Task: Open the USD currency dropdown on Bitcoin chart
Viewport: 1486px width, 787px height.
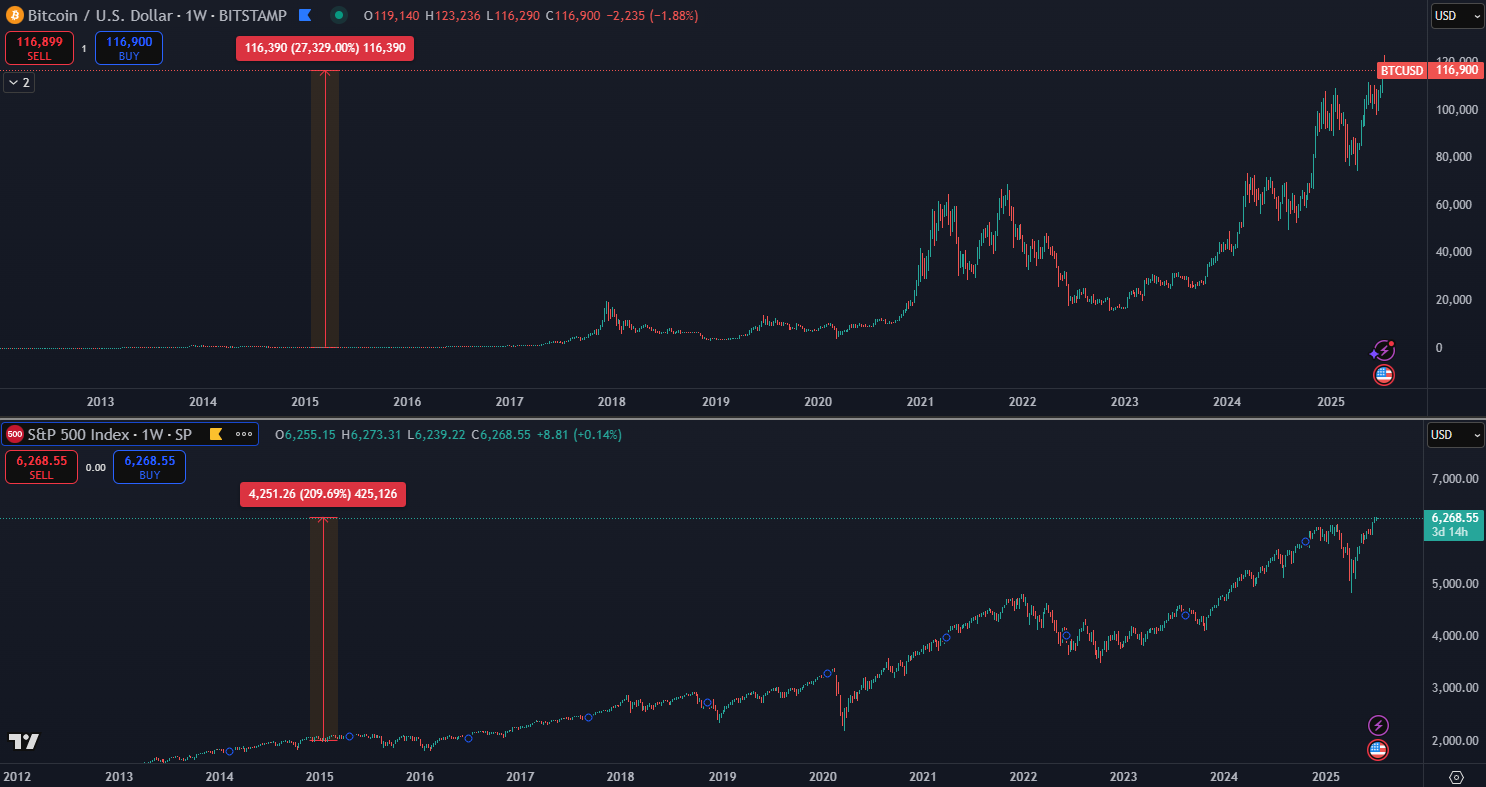Action: (x=1457, y=15)
